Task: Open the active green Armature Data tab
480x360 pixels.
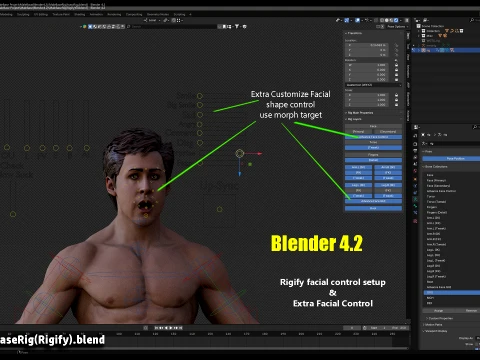Action: tap(415, 199)
